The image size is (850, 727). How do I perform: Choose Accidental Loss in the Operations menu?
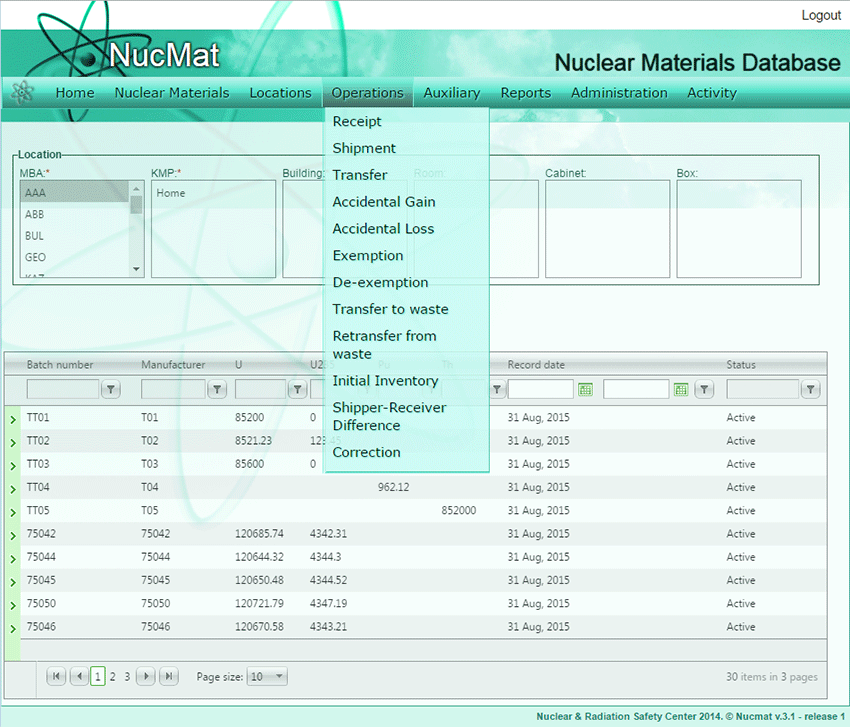pos(383,229)
